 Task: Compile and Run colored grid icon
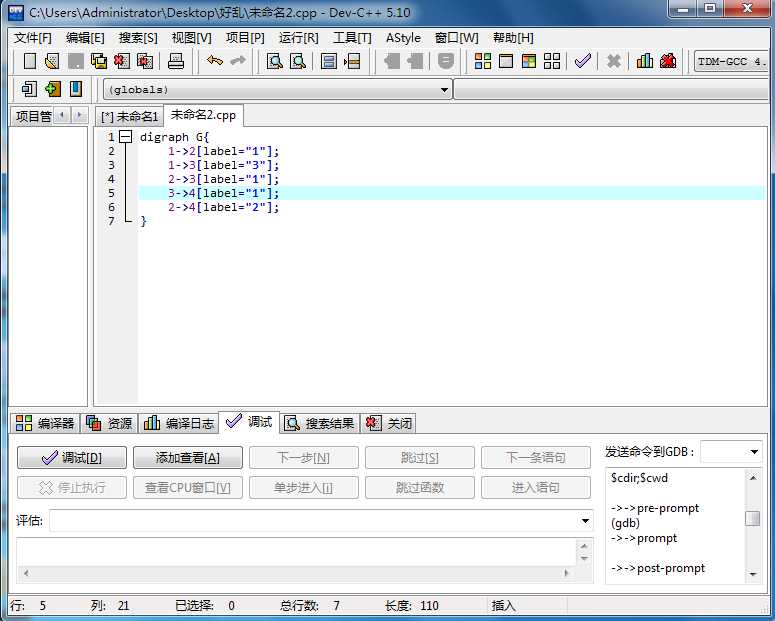pyautogui.click(x=529, y=61)
